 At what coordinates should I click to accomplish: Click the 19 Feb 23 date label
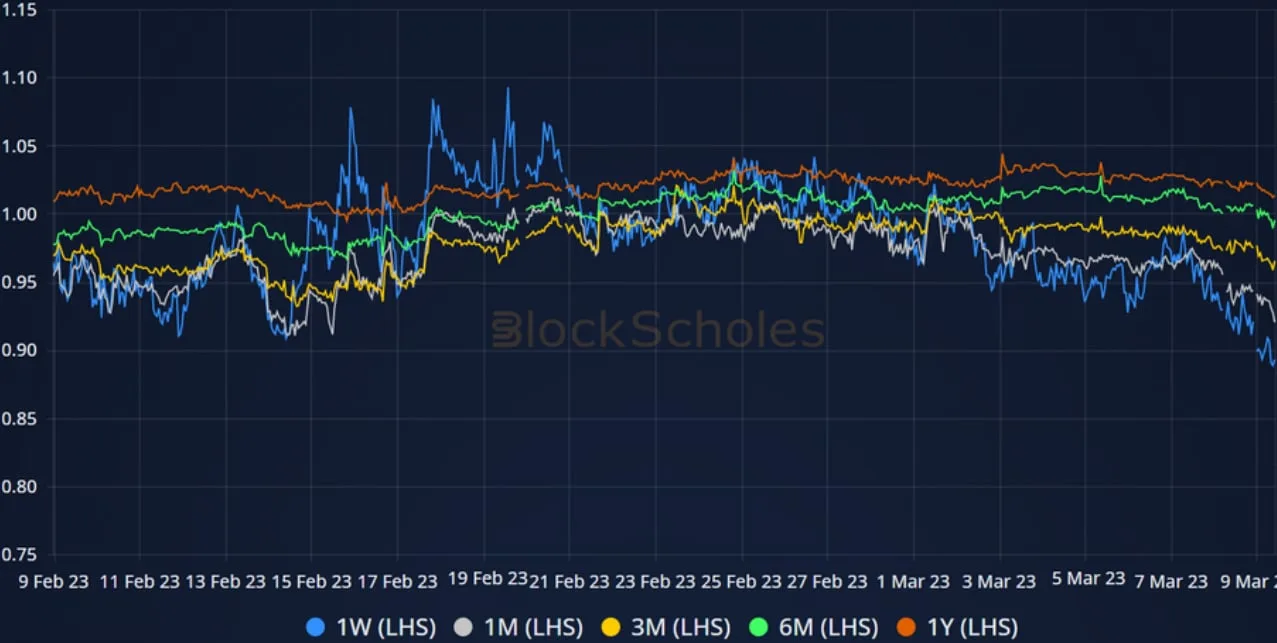click(487, 579)
